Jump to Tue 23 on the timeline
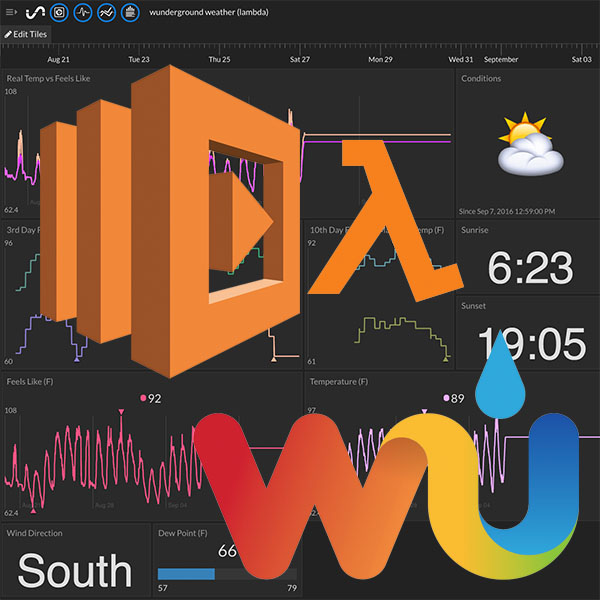Screen dimensions: 600x600 [x=139, y=59]
